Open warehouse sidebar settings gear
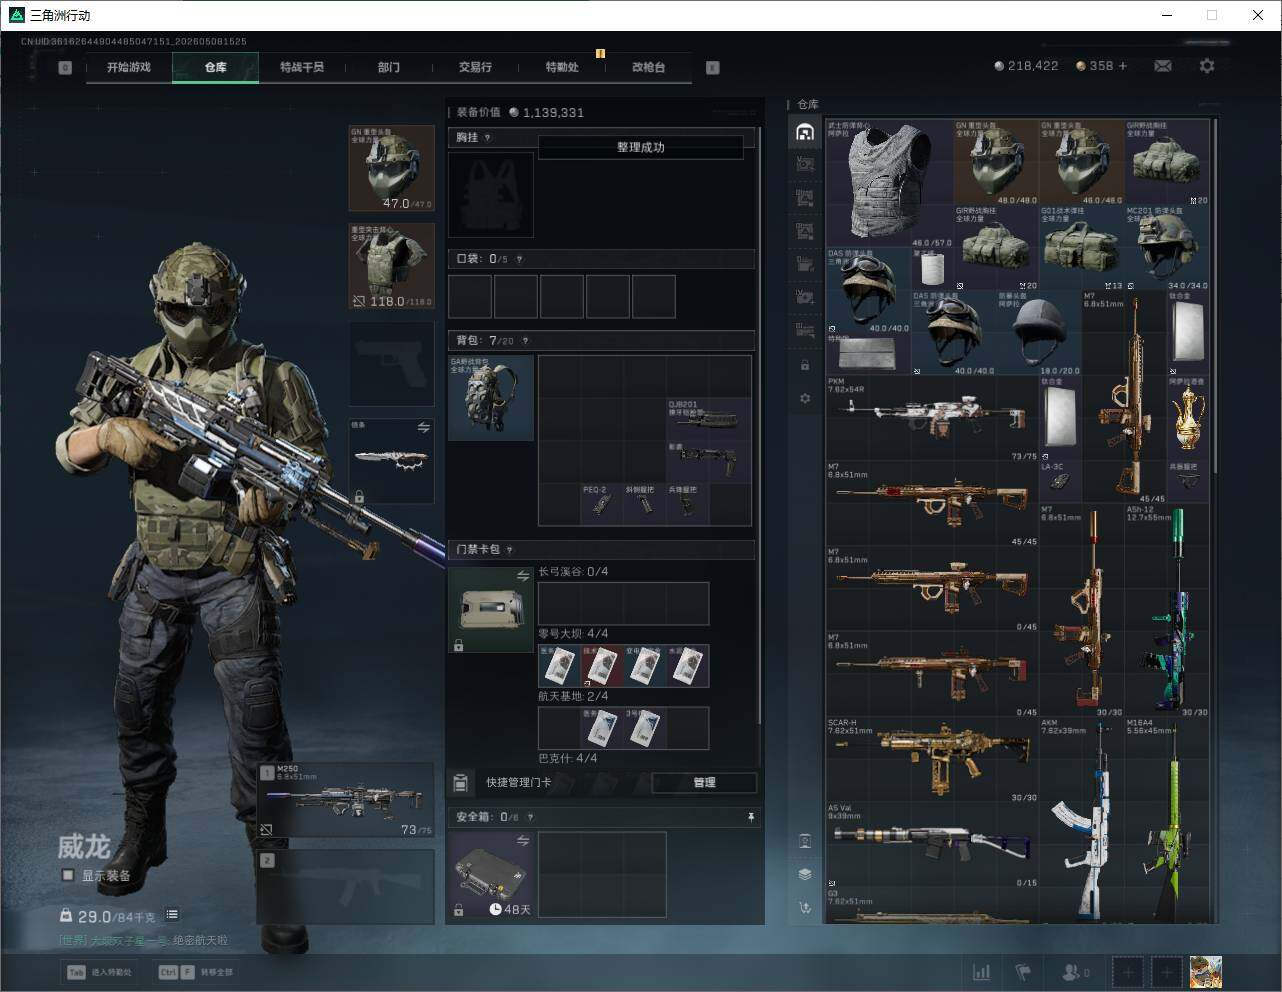1282x992 pixels. click(x=805, y=398)
